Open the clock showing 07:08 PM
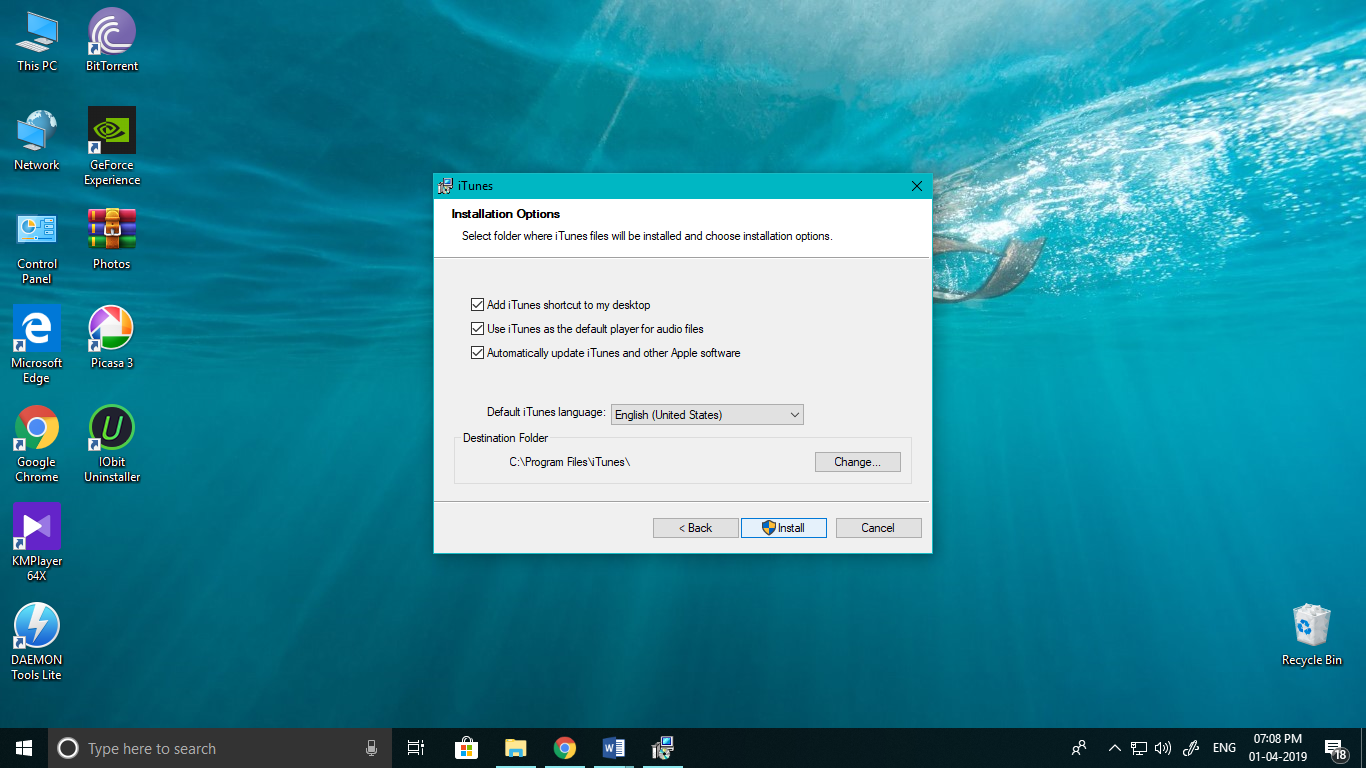This screenshot has height=768, width=1366. pos(1280,748)
